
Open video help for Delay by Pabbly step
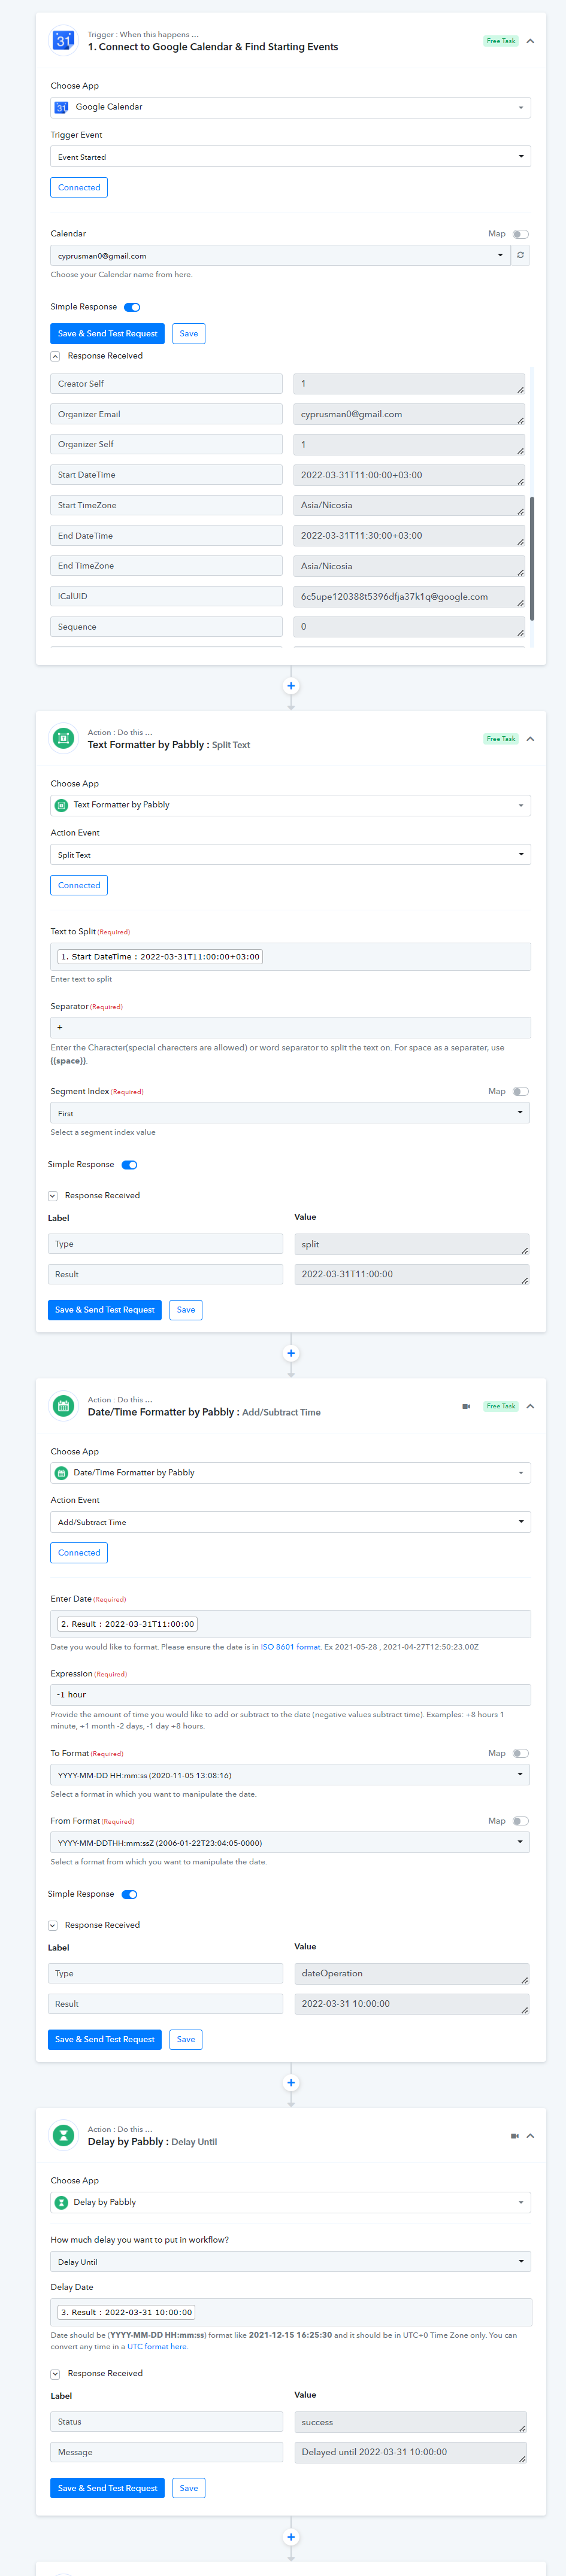(x=515, y=2135)
